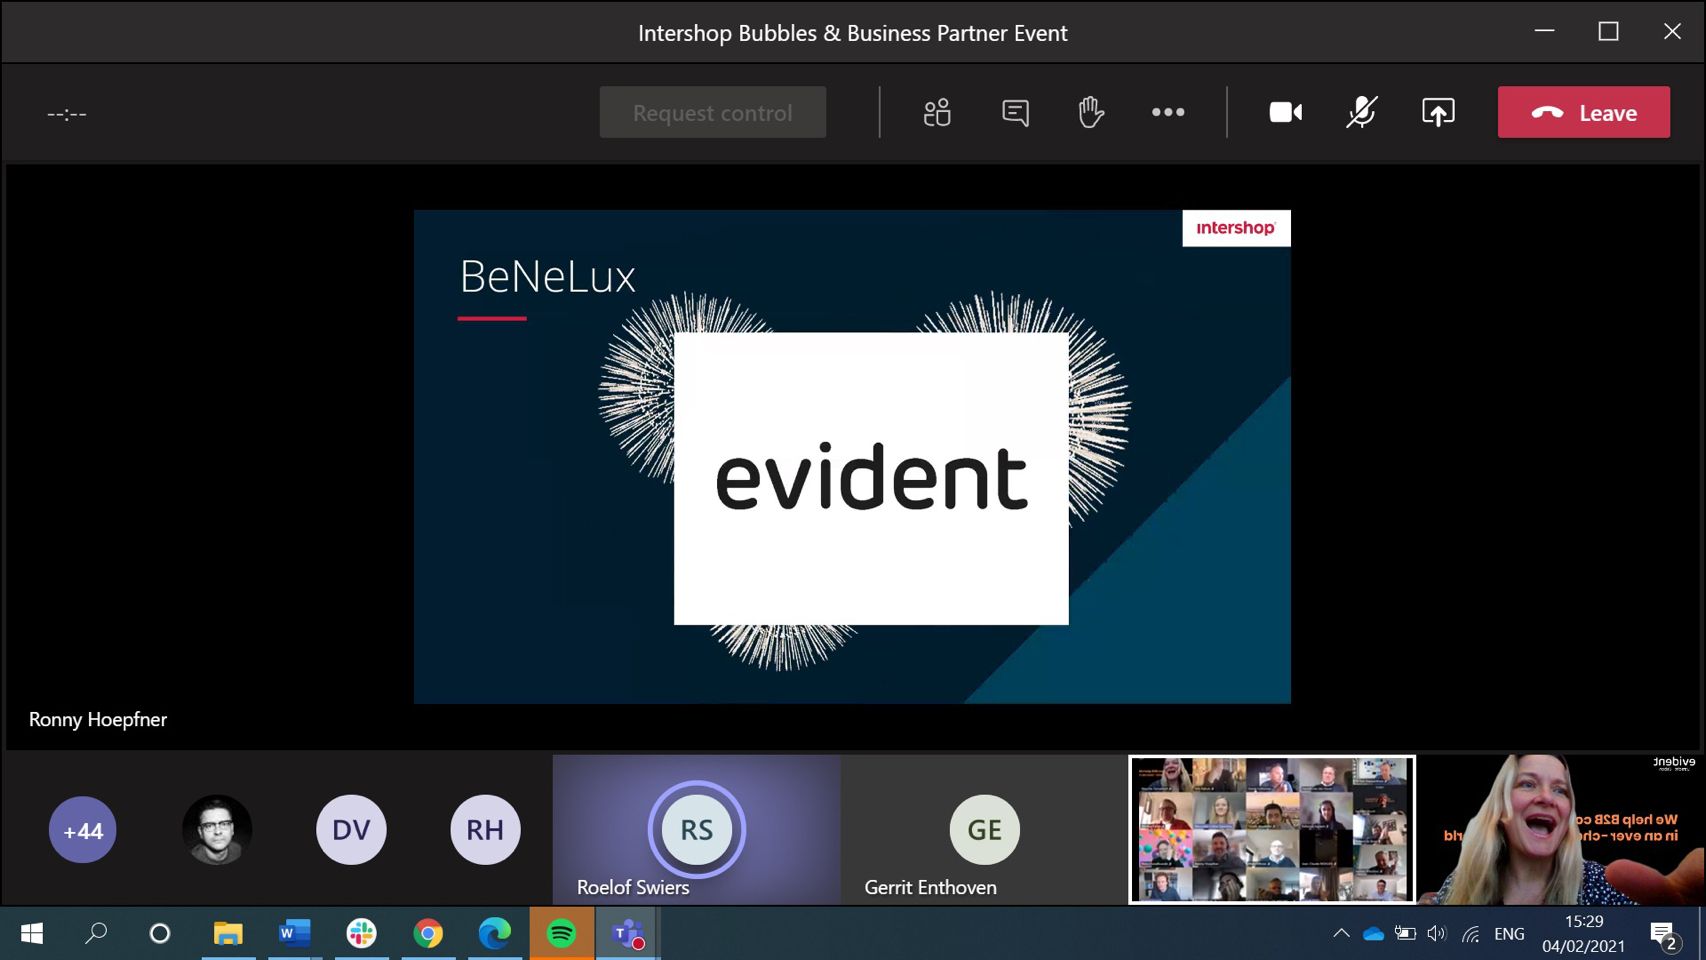Select the laughing woman's video tile
The width and height of the screenshot is (1706, 960).
pyautogui.click(x=1561, y=830)
